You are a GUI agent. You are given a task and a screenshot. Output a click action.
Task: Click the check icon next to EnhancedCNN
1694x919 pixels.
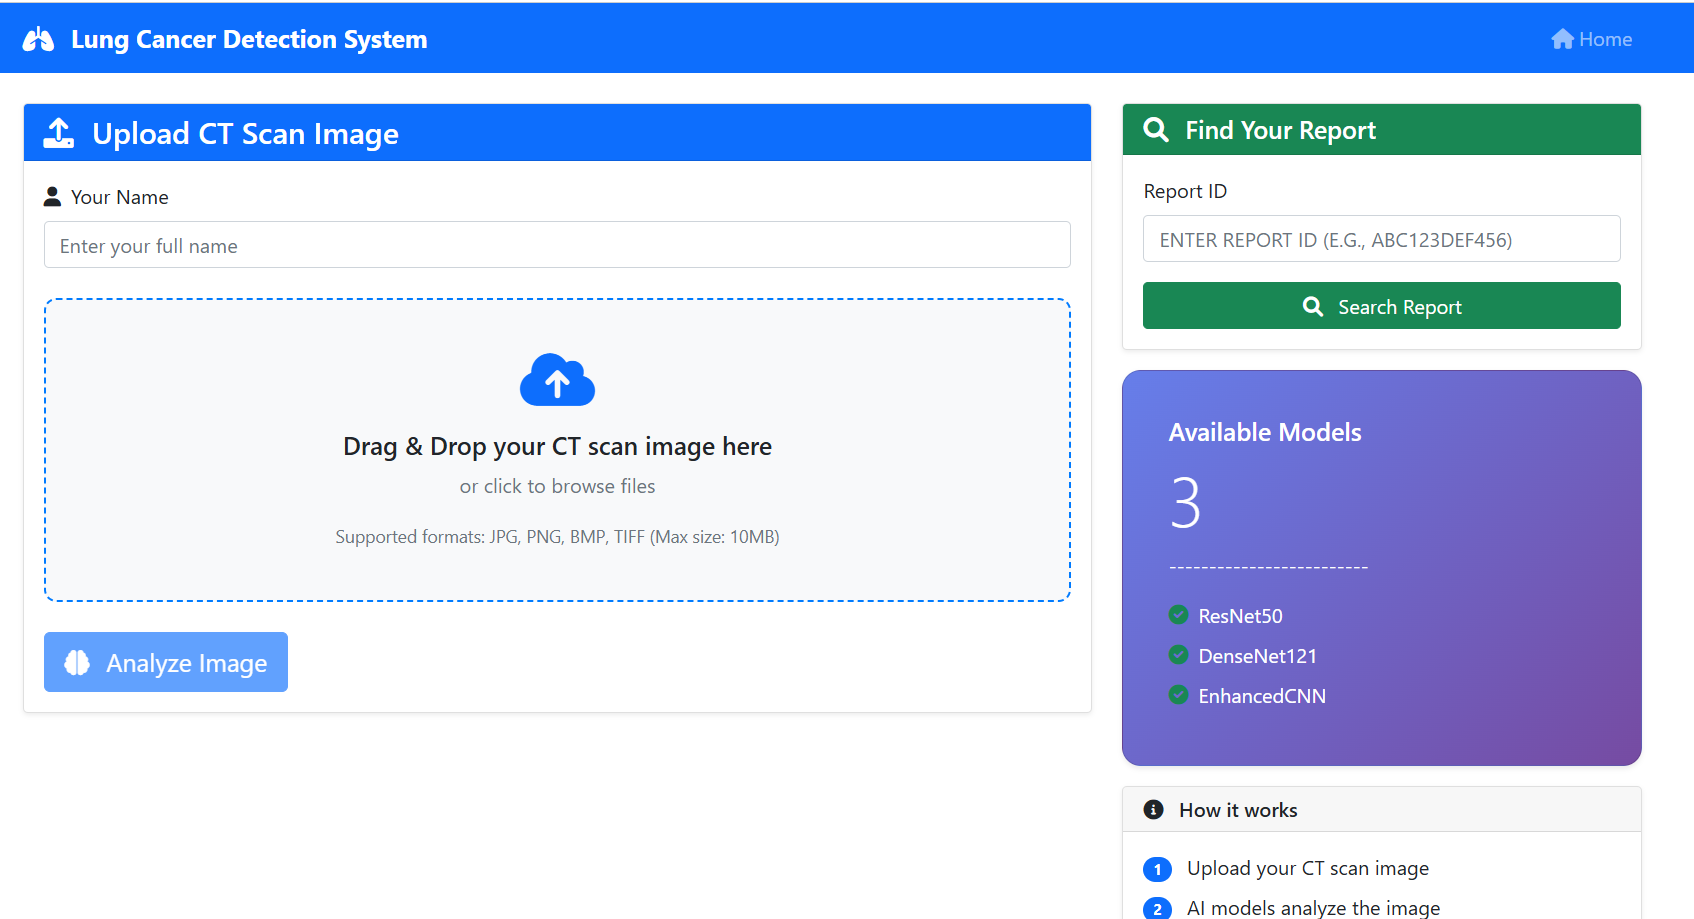tap(1178, 695)
